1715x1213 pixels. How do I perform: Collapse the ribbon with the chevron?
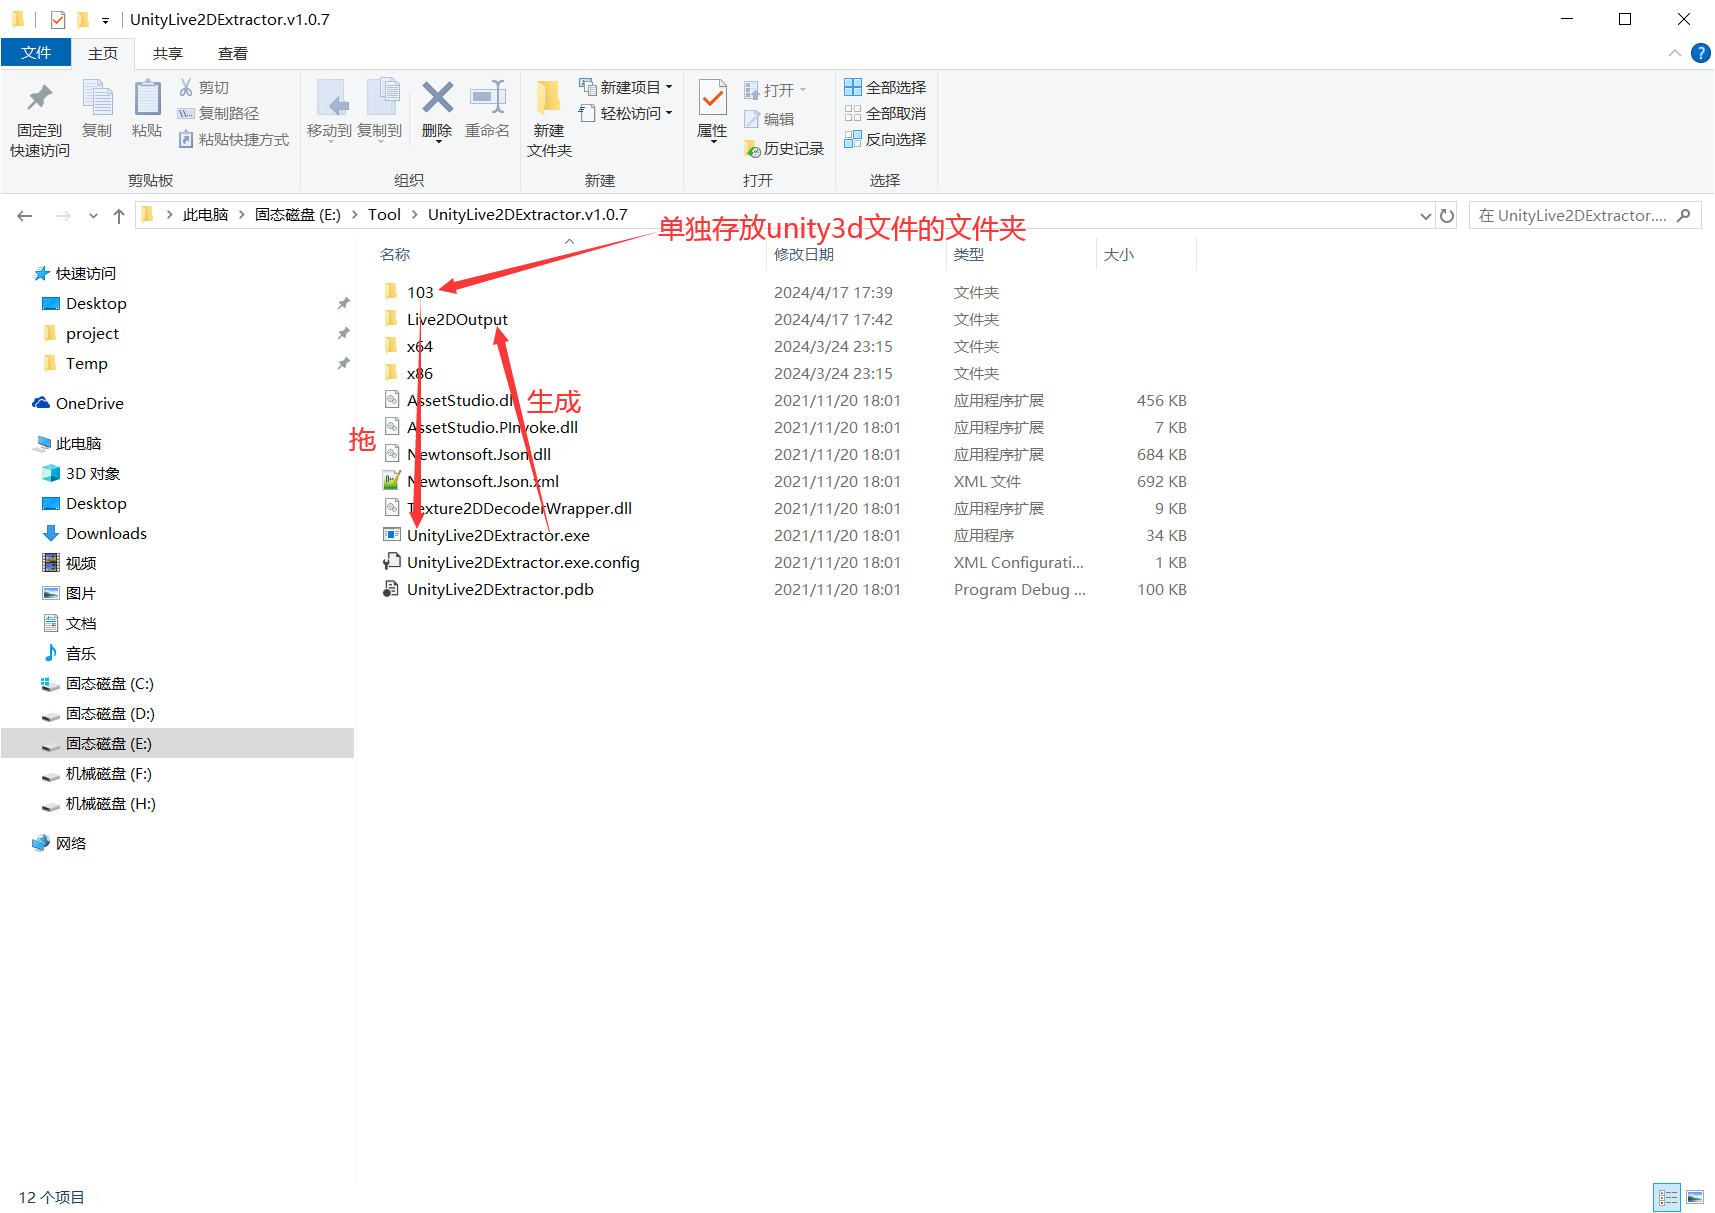(1675, 53)
